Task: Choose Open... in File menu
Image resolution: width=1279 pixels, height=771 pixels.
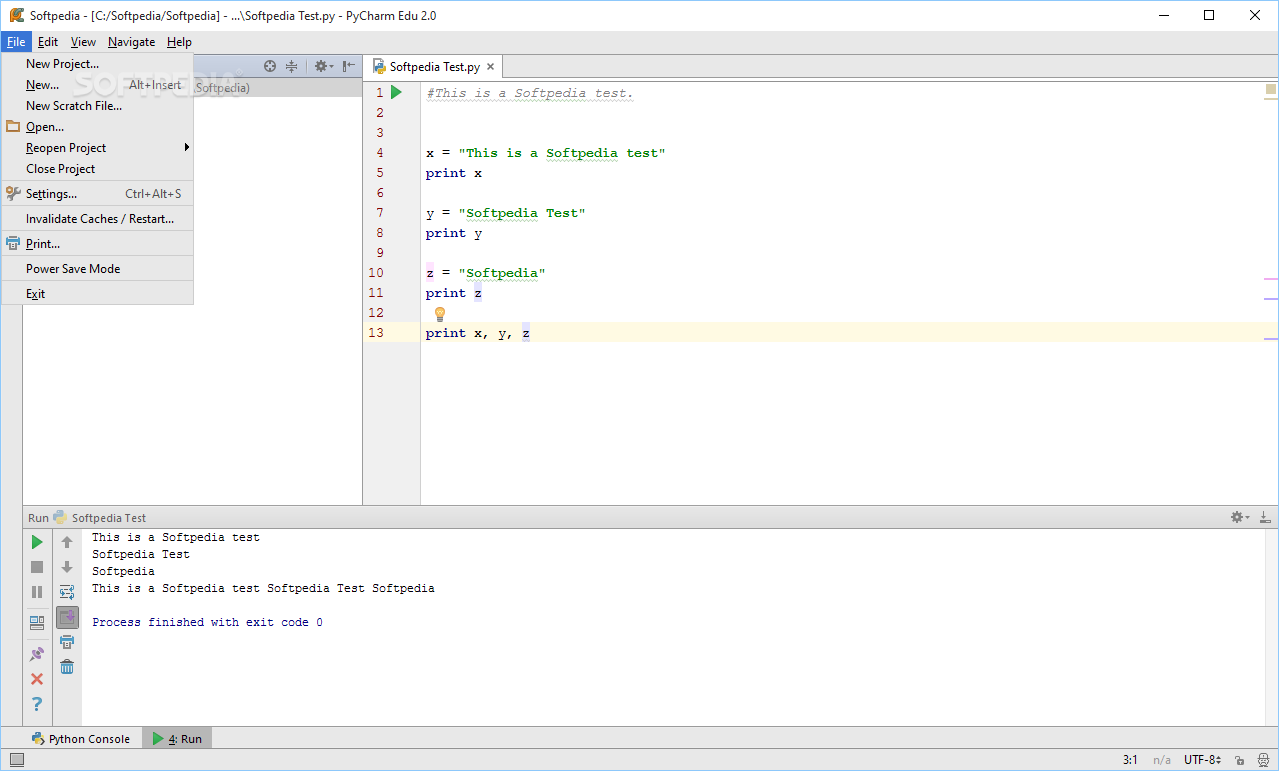Action: pyautogui.click(x=97, y=127)
